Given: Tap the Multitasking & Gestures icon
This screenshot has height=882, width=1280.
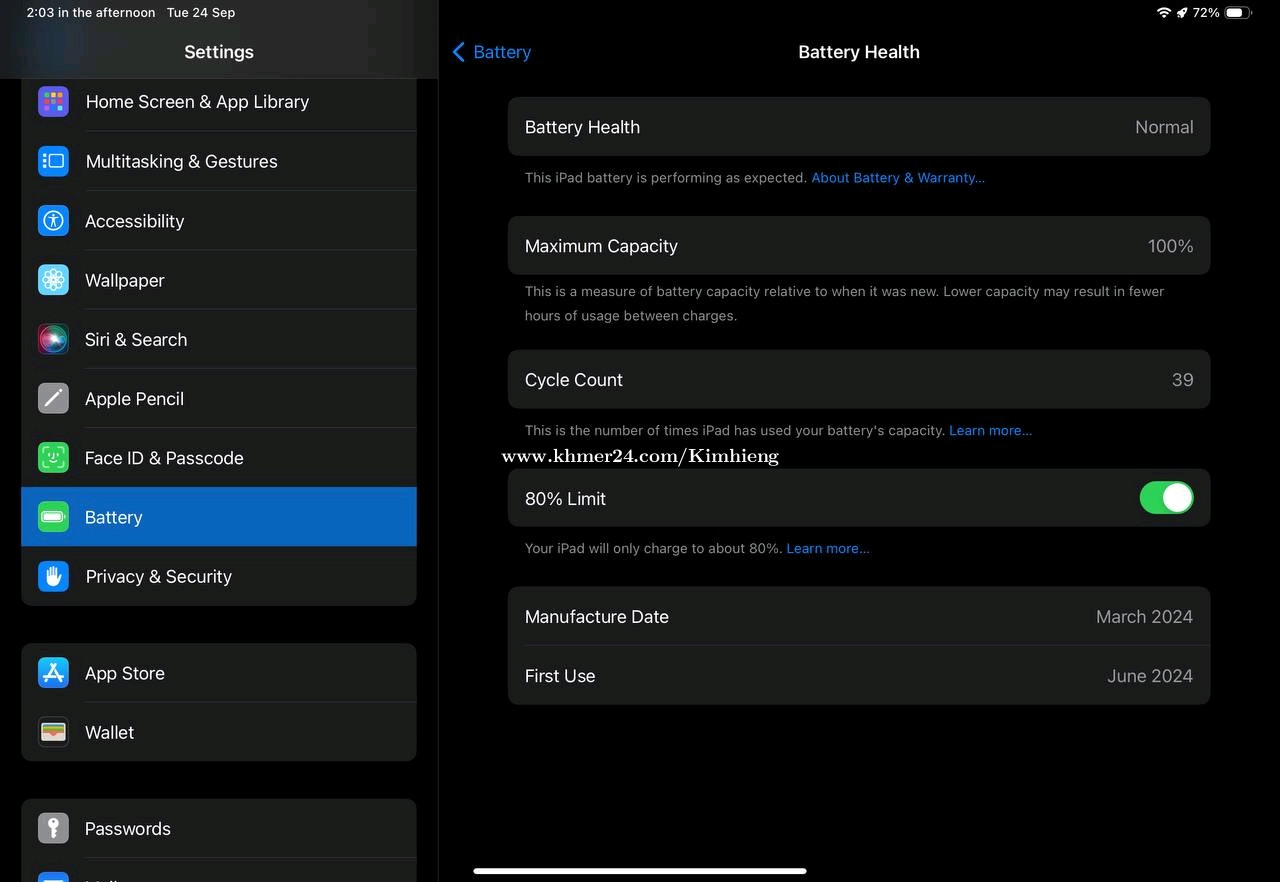Looking at the screenshot, I should (x=53, y=161).
